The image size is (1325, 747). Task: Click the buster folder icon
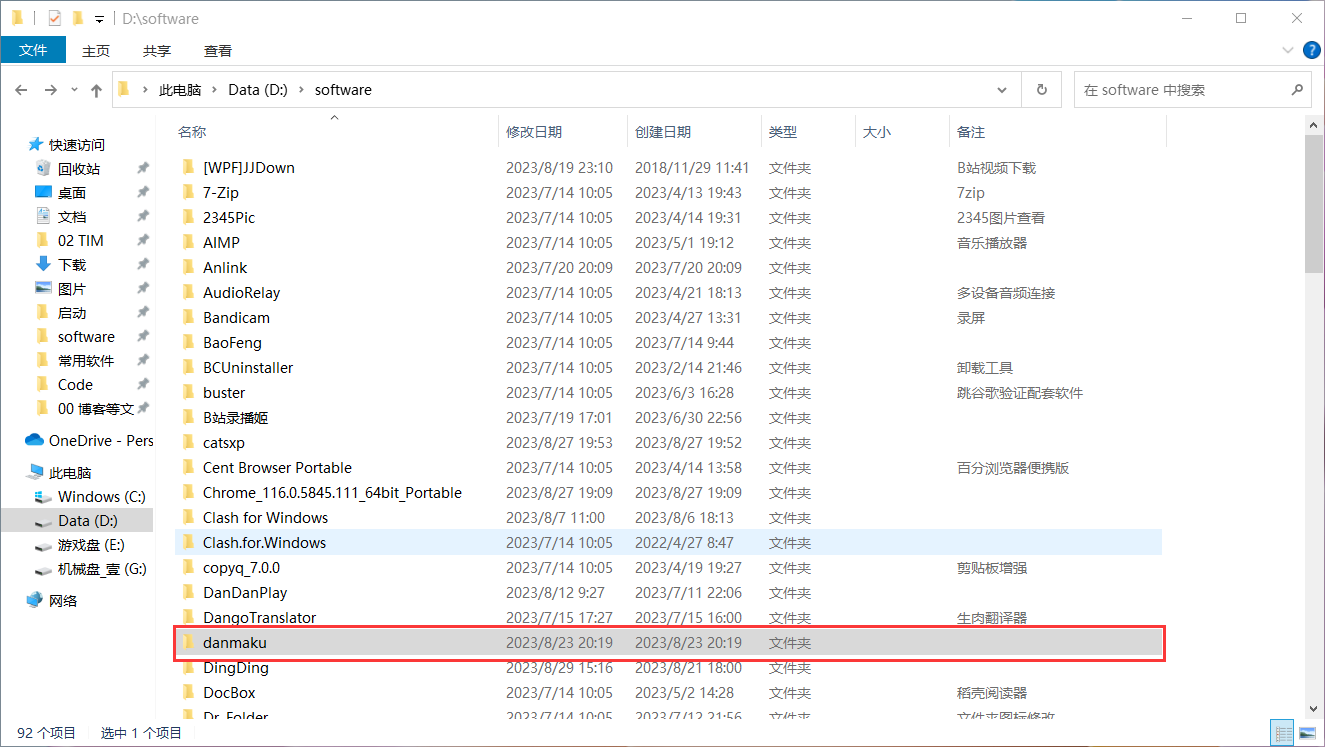click(188, 392)
